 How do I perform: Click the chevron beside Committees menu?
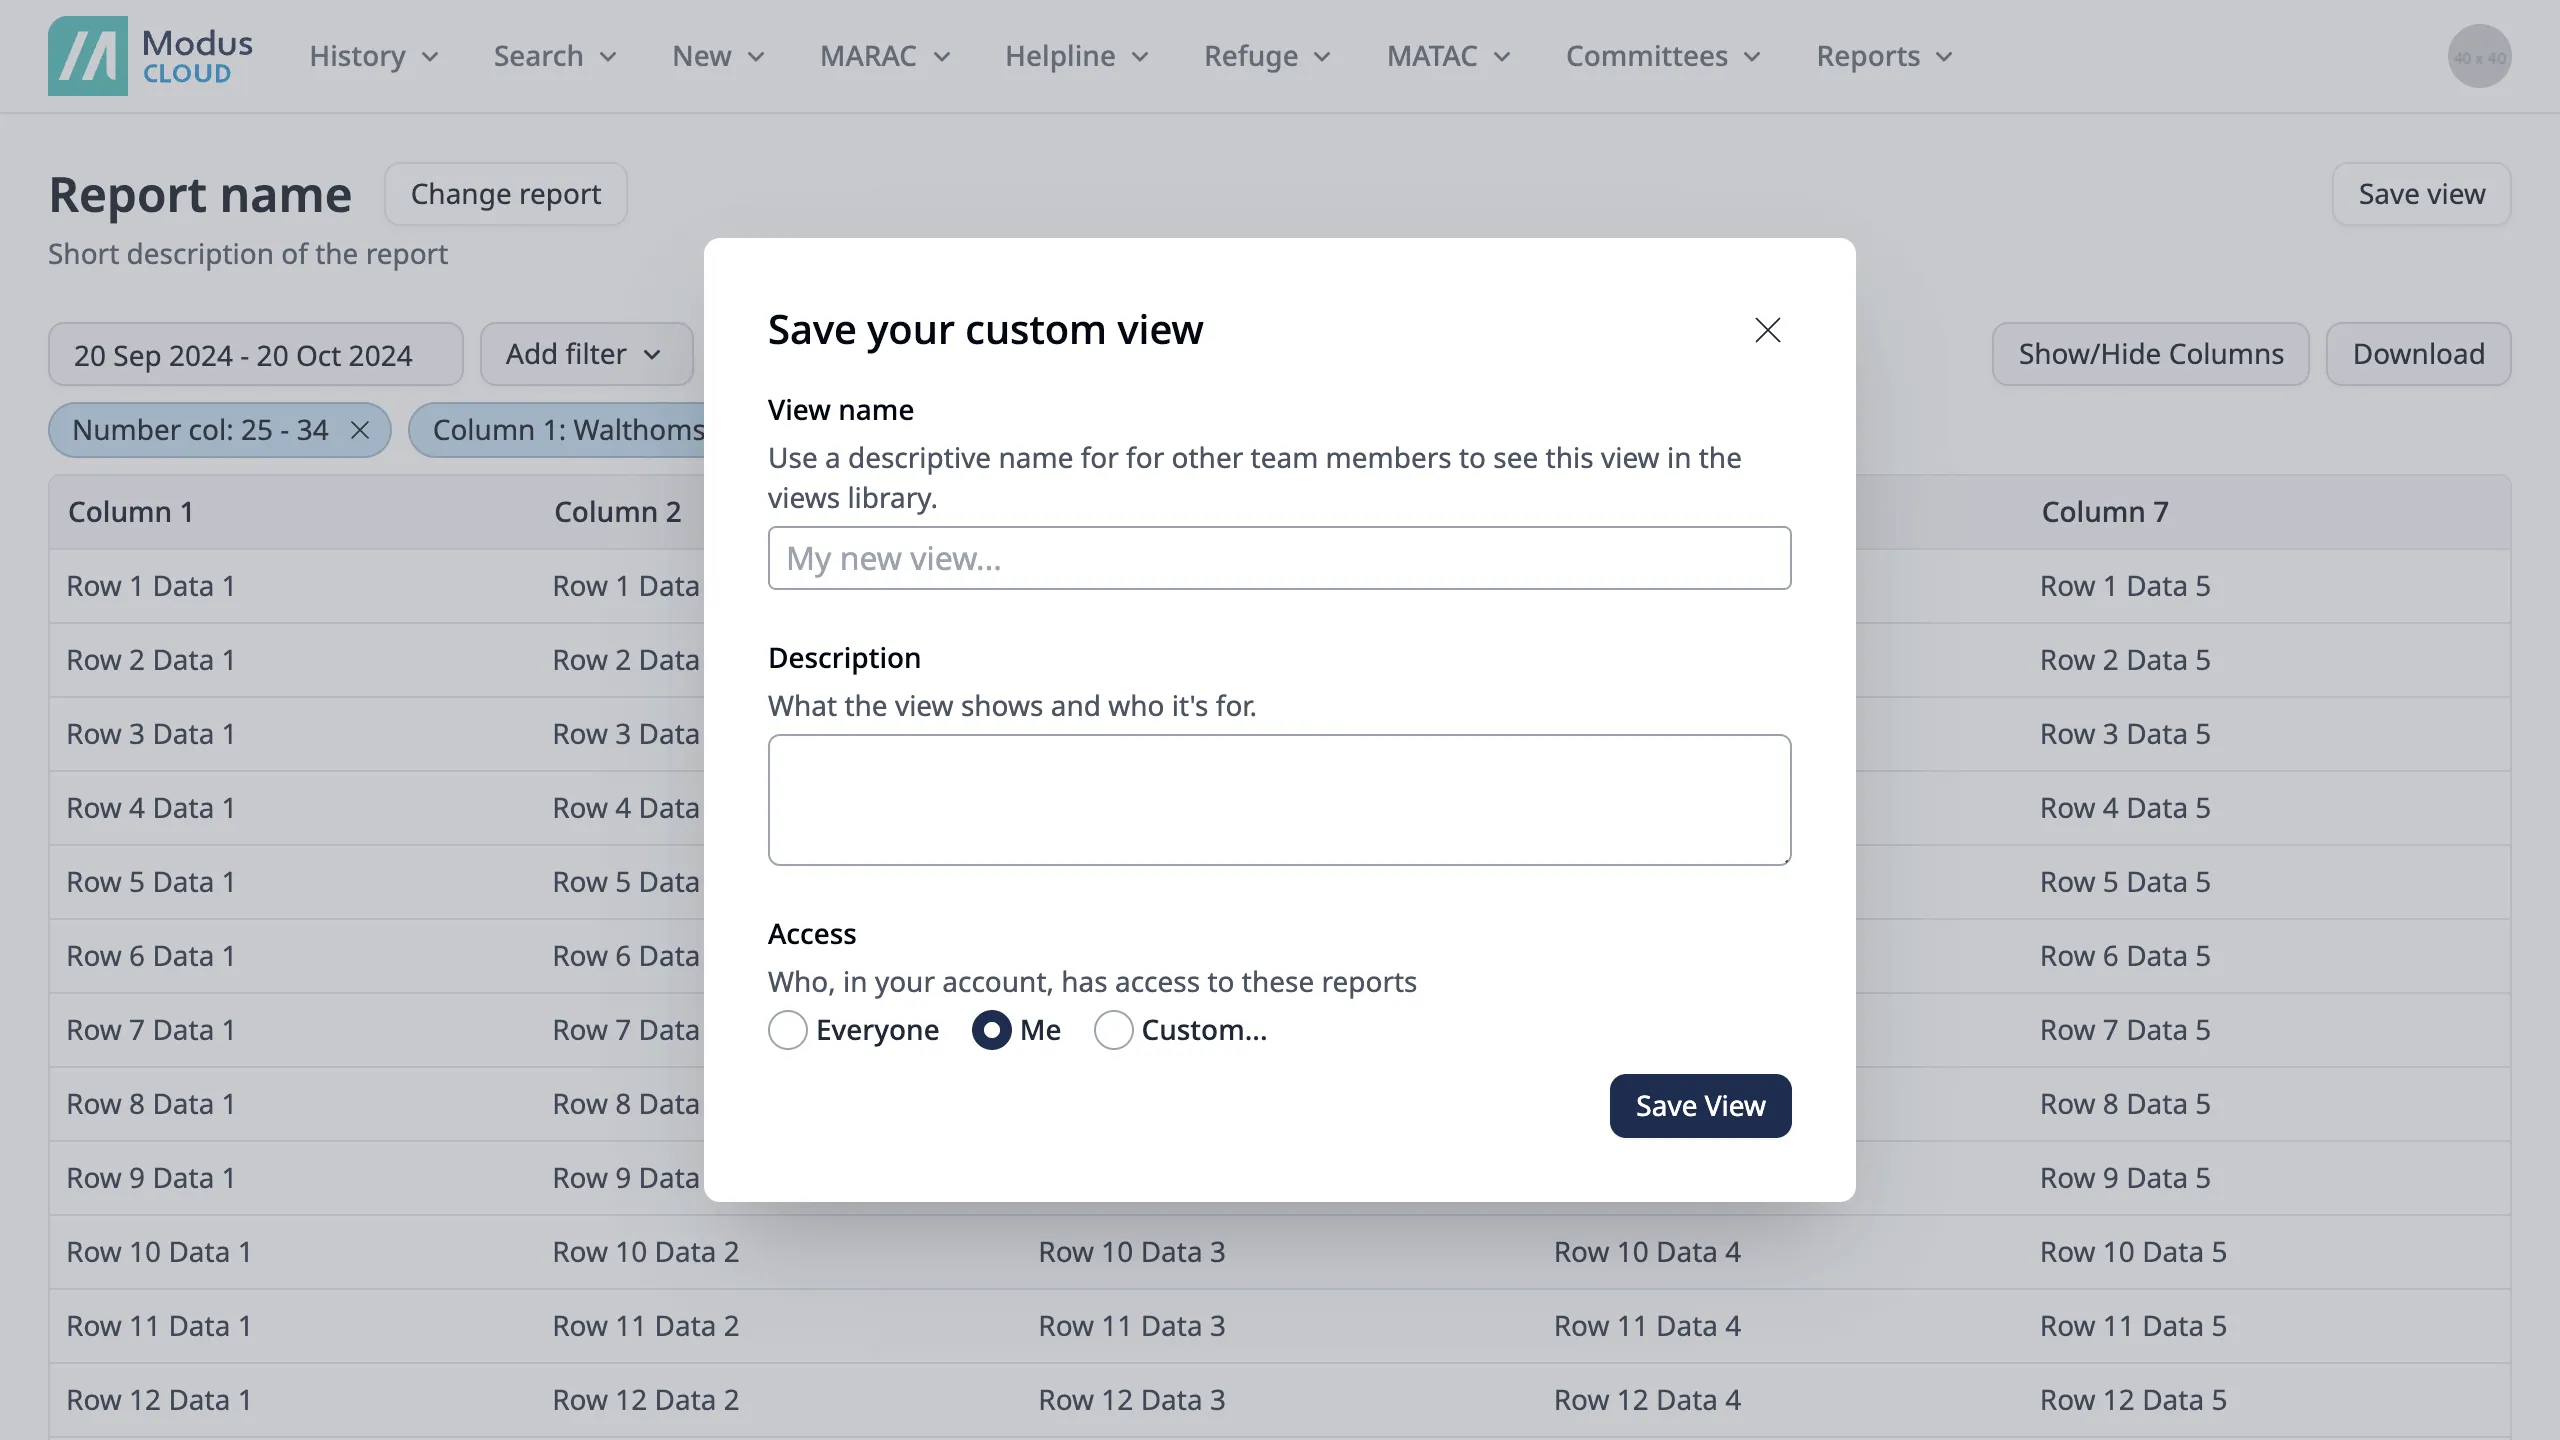pyautogui.click(x=1752, y=57)
